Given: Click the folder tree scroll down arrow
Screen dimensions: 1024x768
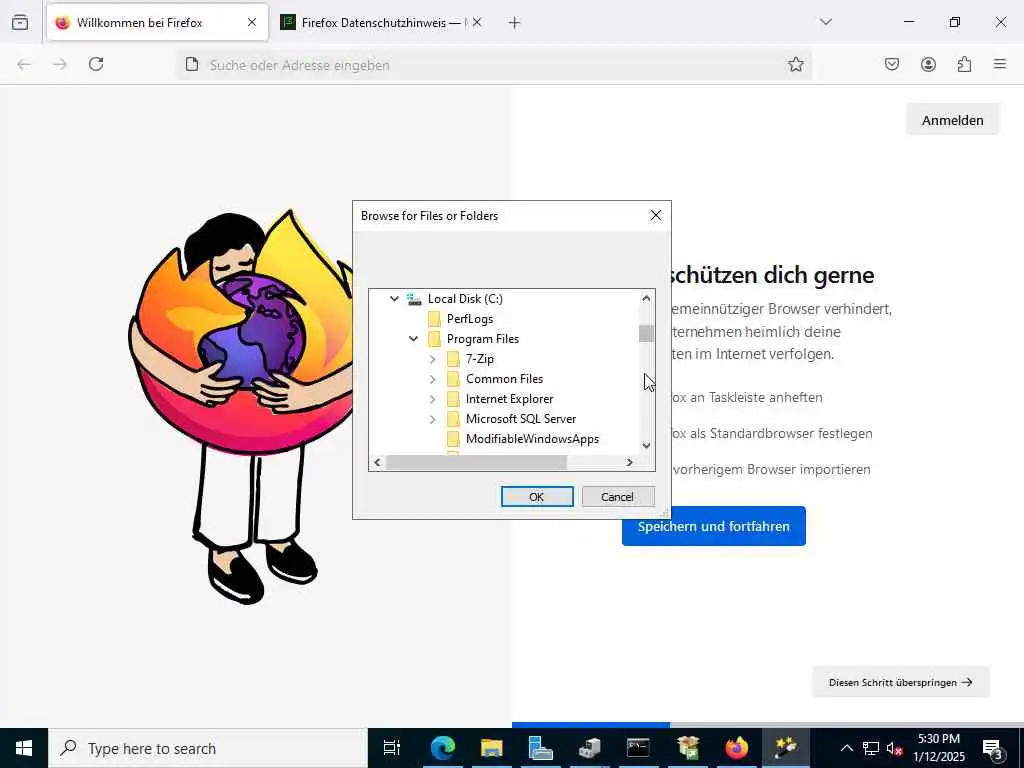Looking at the screenshot, I should pos(647,446).
